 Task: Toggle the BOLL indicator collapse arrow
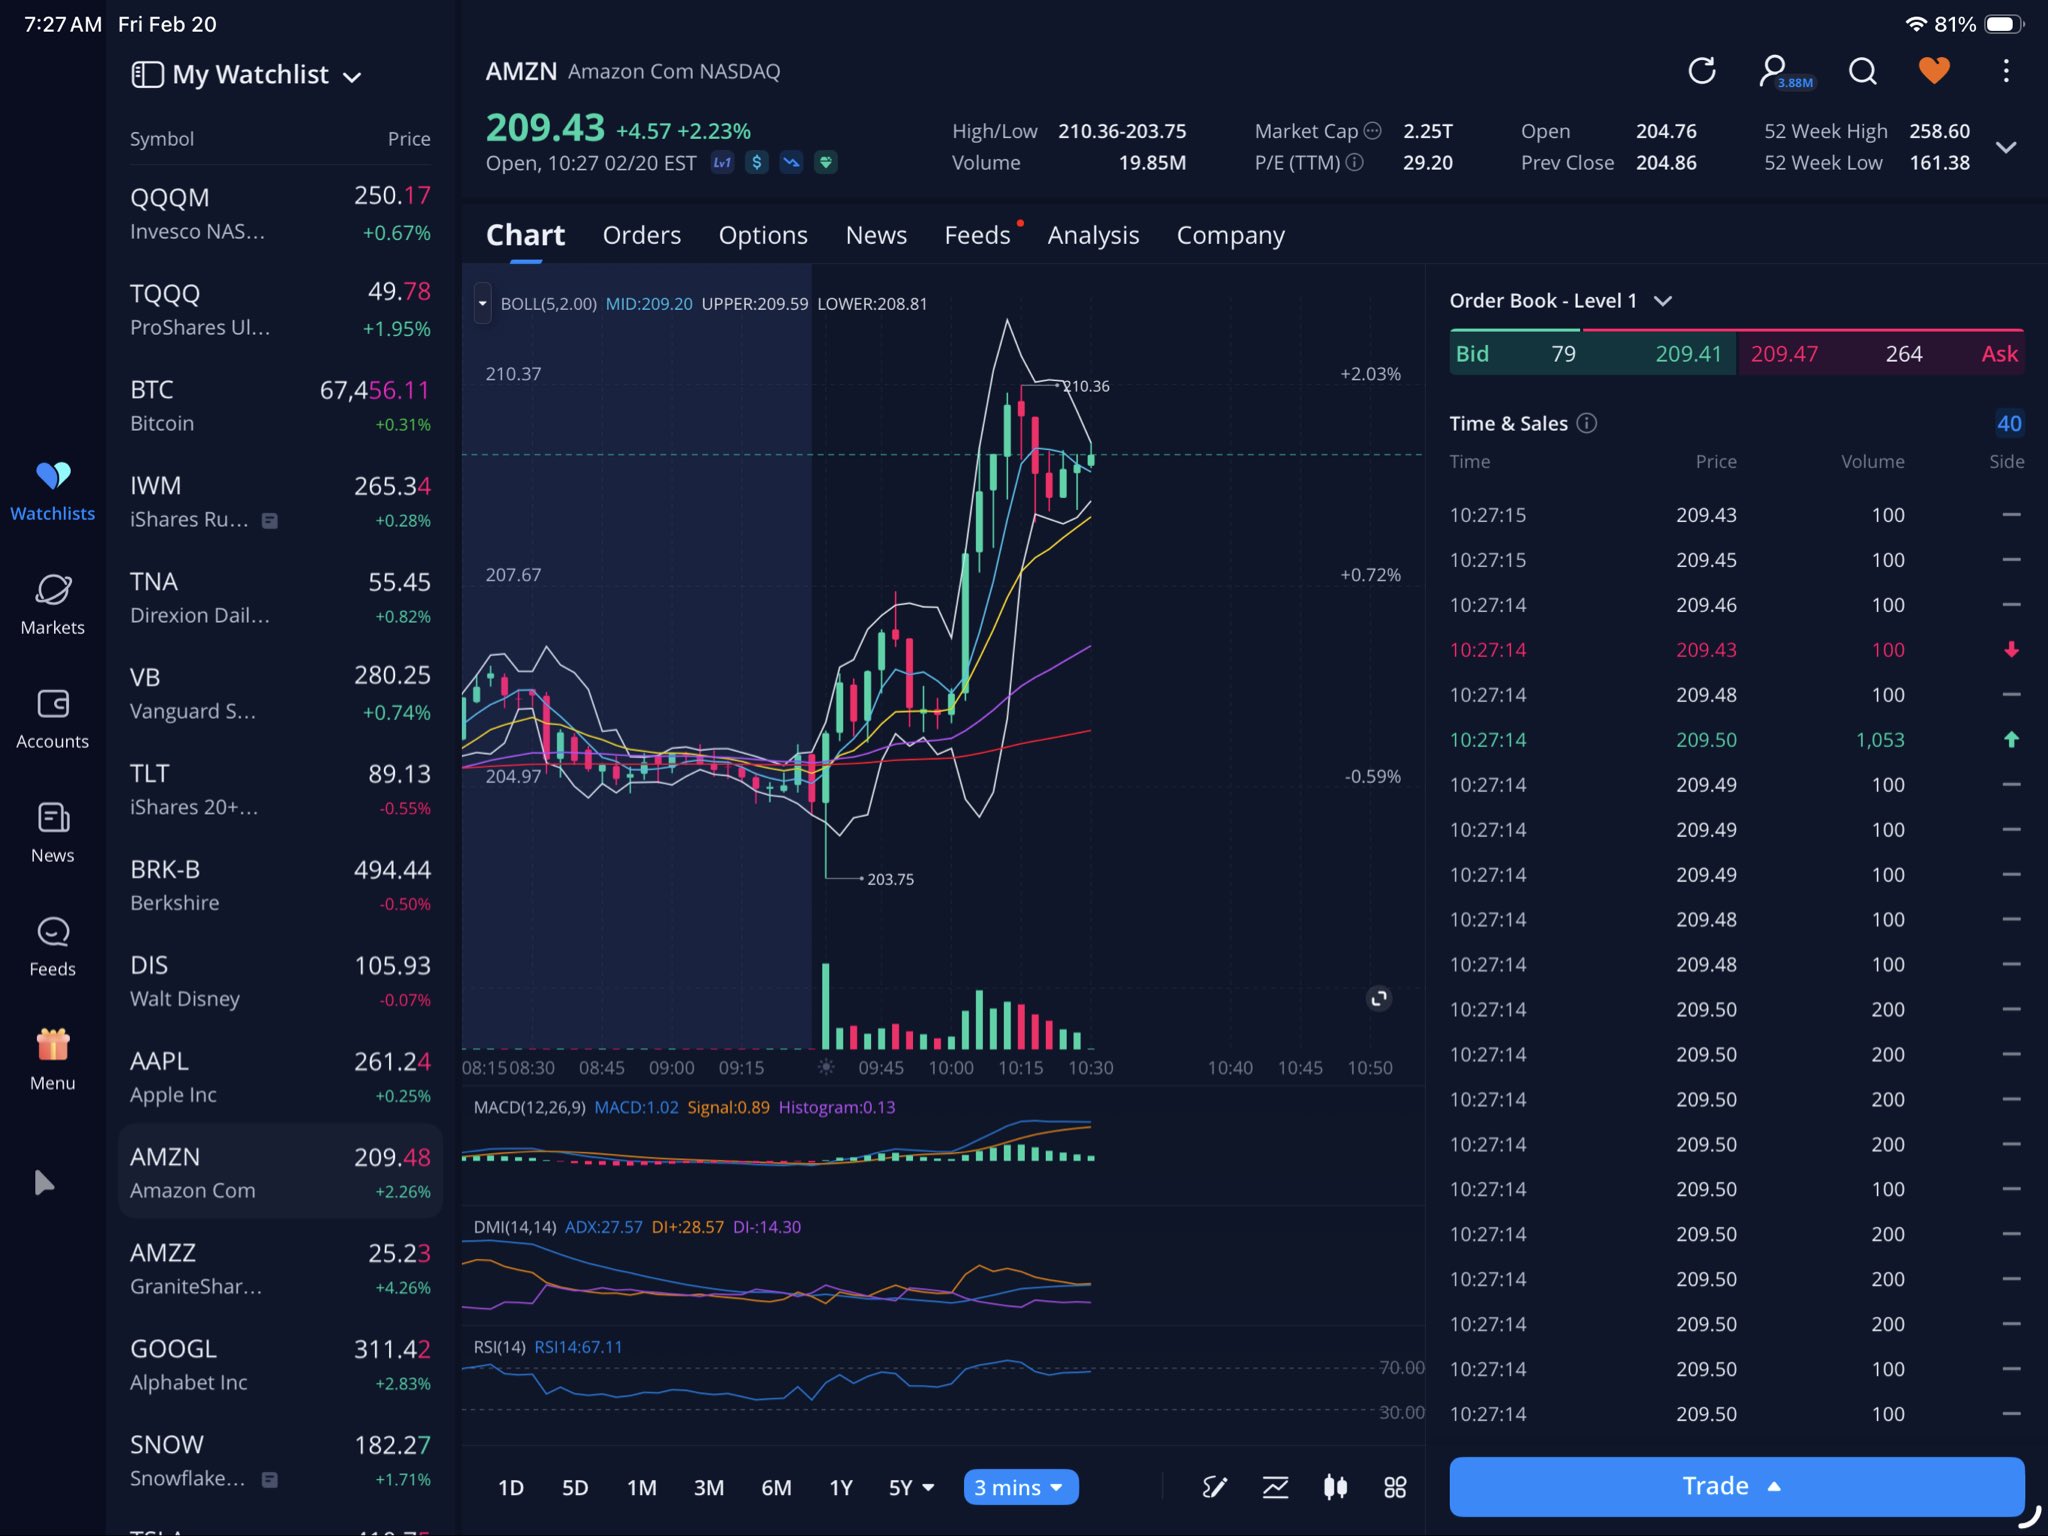coord(483,303)
